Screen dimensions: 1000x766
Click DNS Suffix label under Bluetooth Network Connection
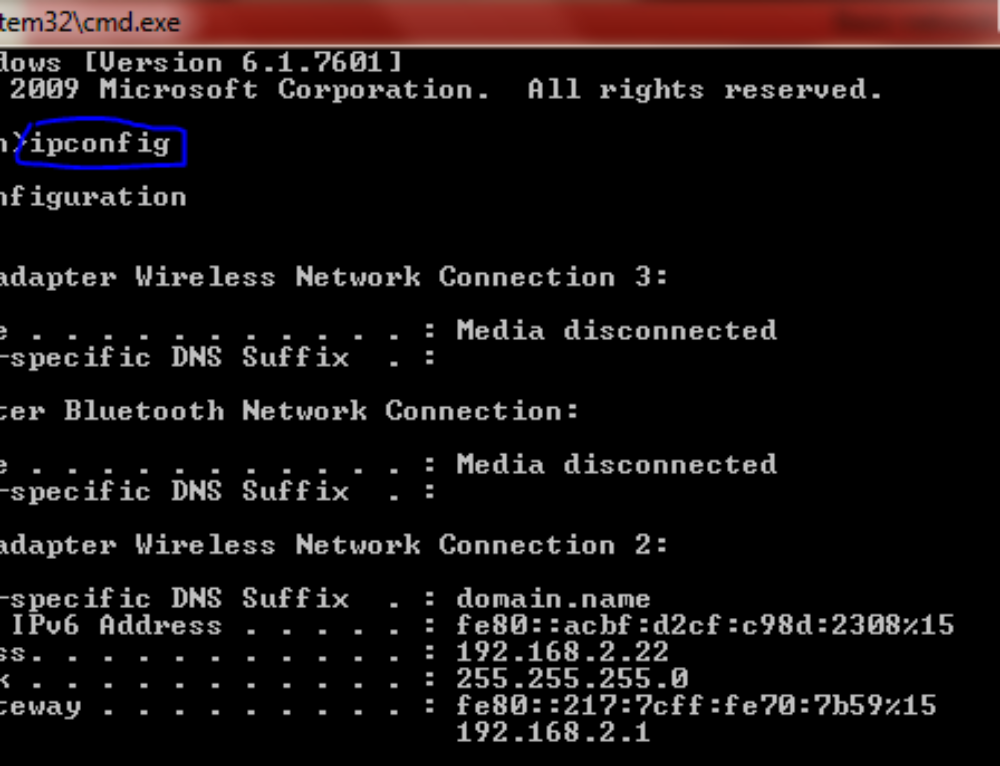(x=260, y=491)
